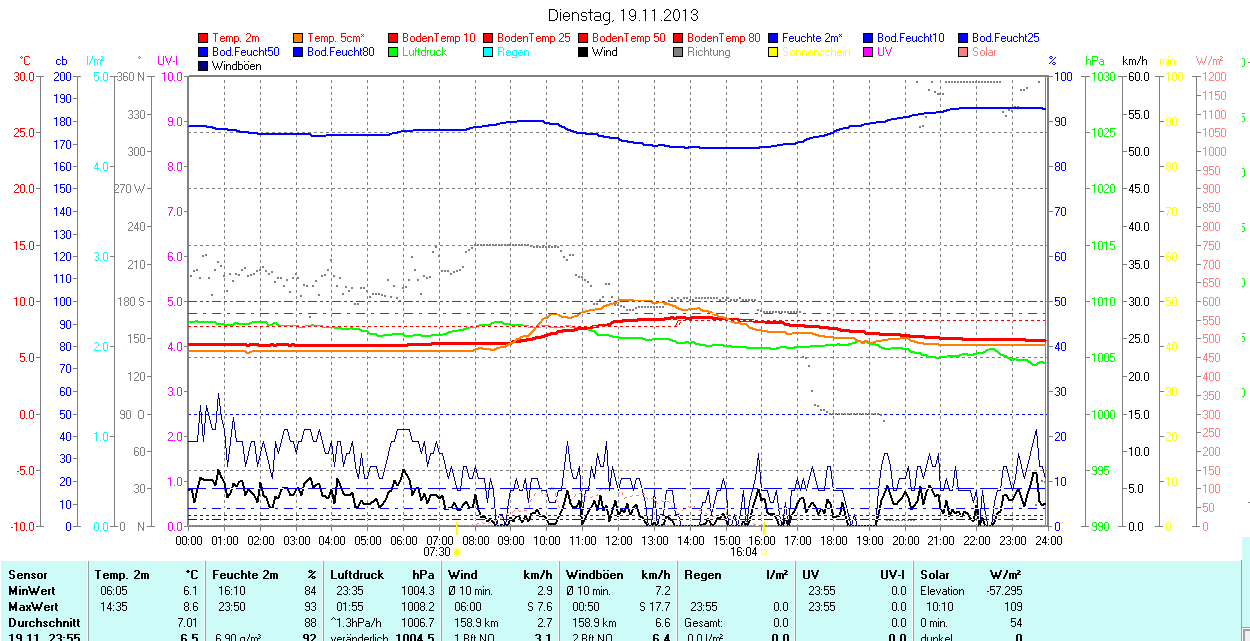Click the Bod.Feucht80 legend label

pyautogui.click(x=340, y=52)
